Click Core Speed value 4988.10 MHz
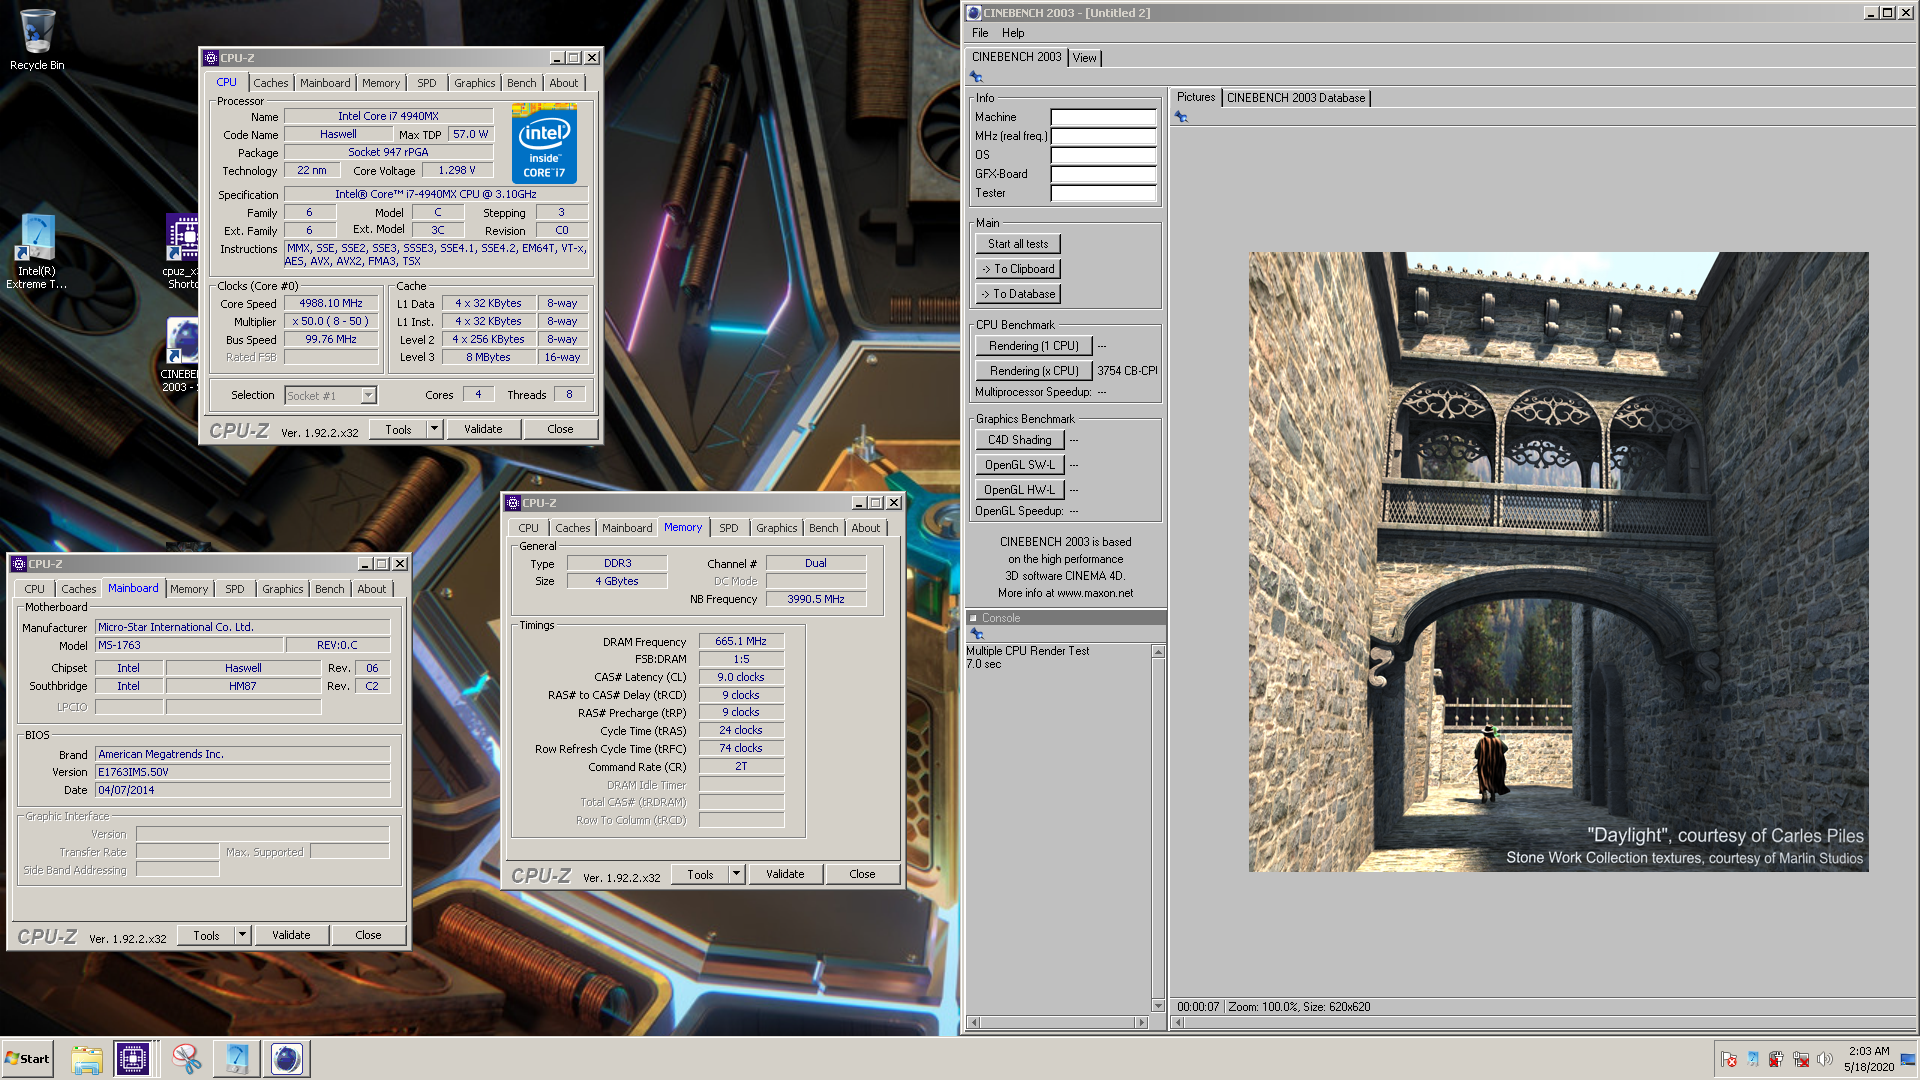 click(x=331, y=303)
